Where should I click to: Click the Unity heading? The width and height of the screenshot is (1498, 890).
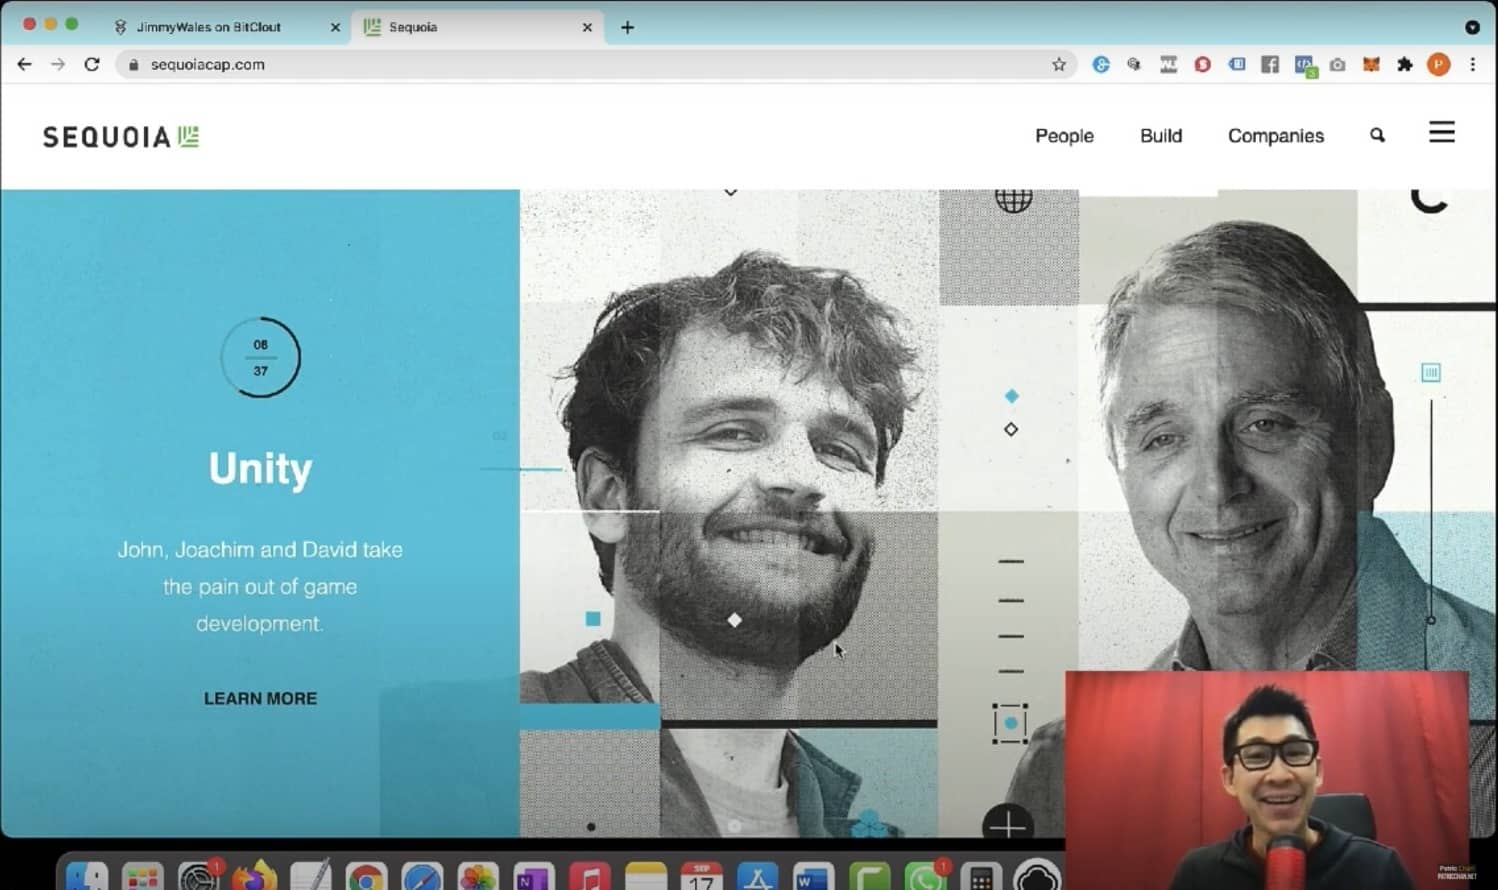(x=260, y=469)
